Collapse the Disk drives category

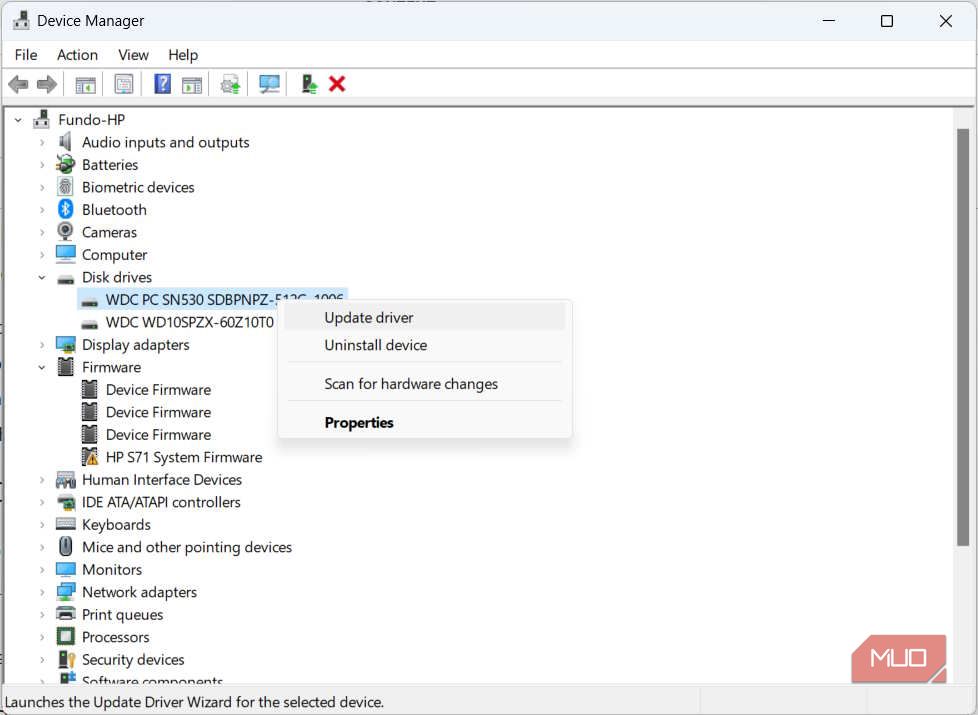(x=42, y=278)
